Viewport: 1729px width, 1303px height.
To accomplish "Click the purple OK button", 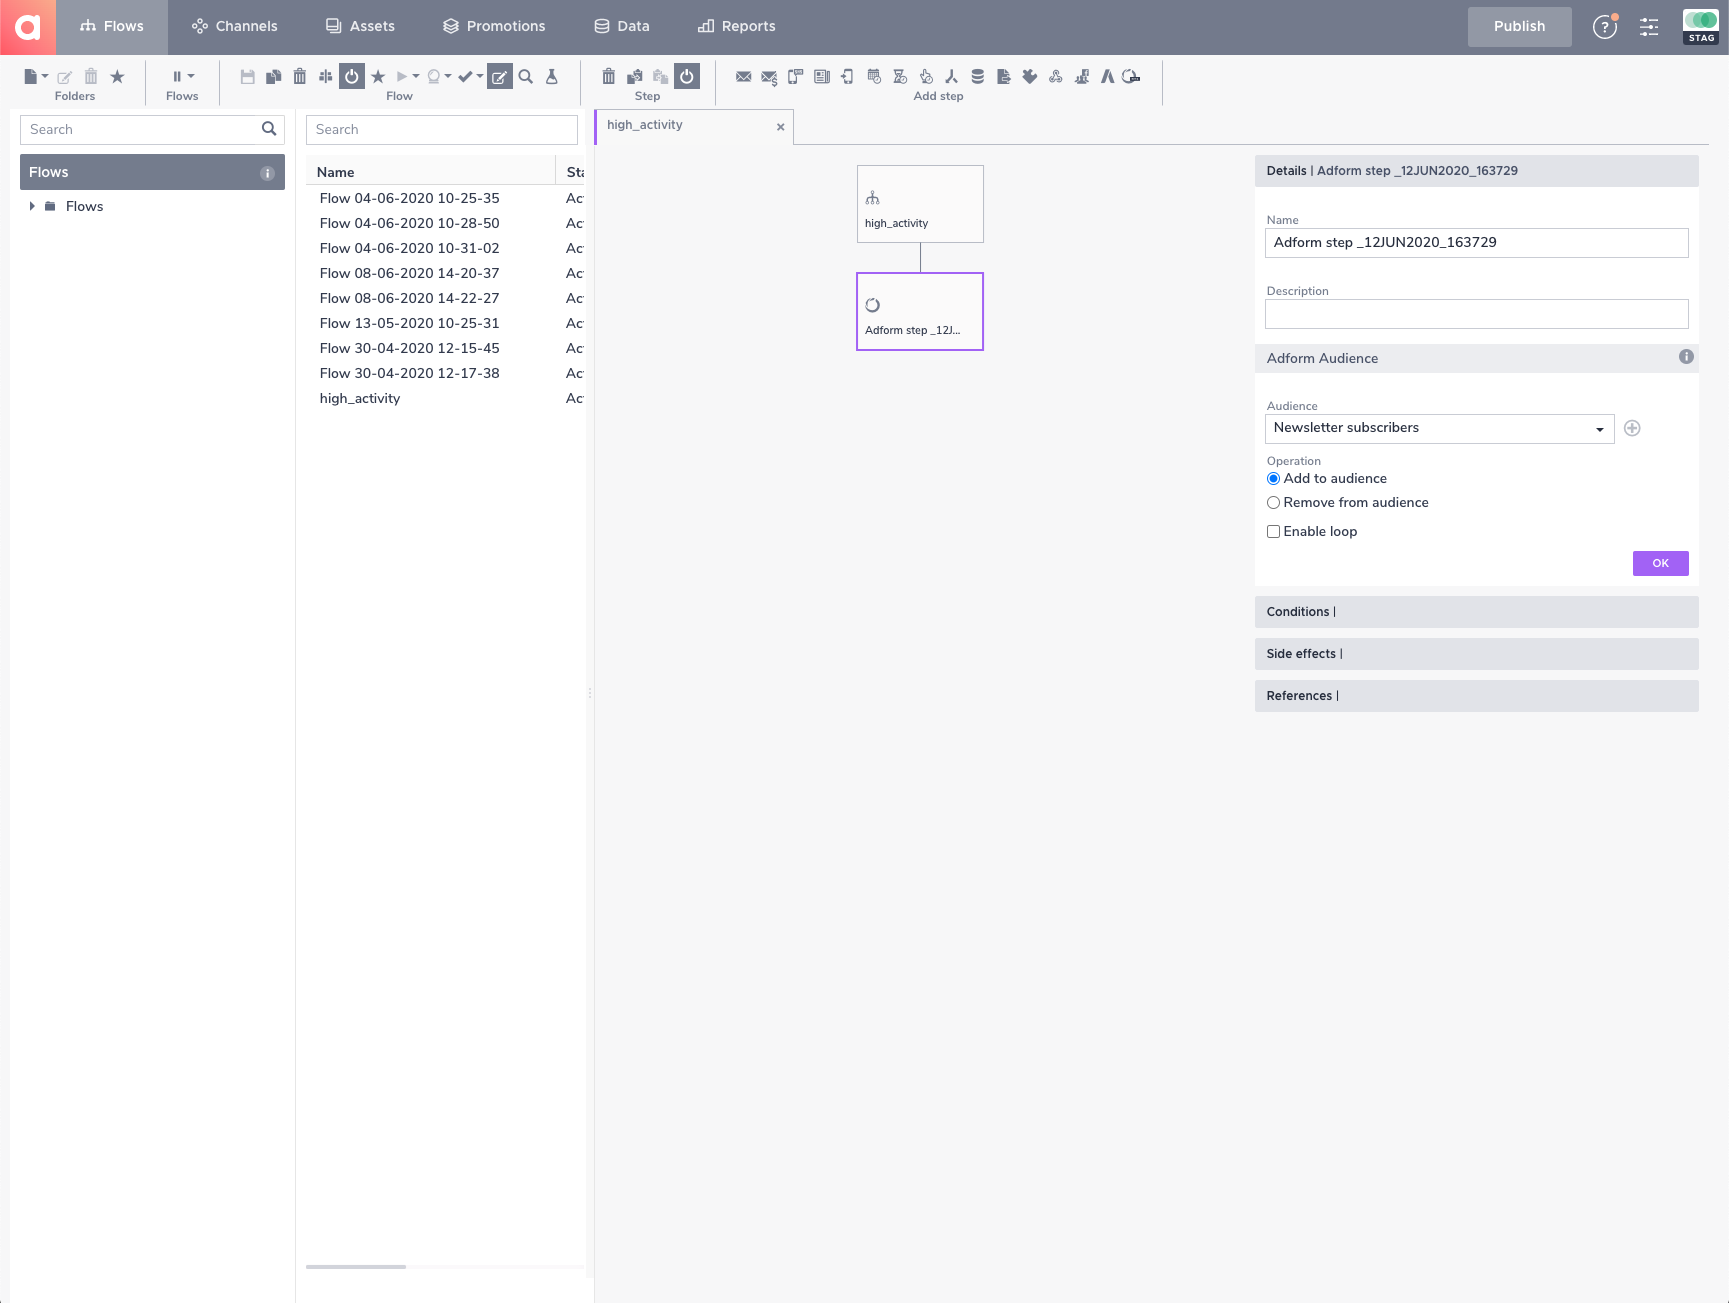I will tap(1660, 564).
